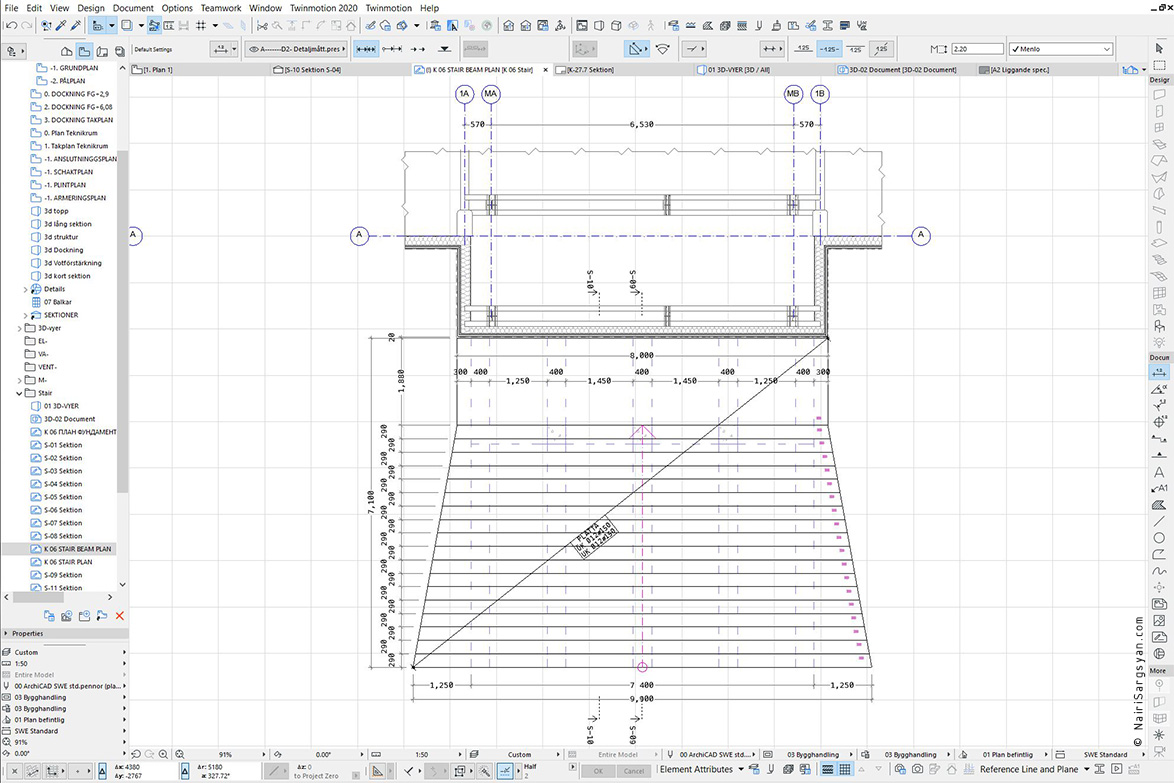1174x783 pixels.
Task: Toggle the View Map button in Navigator
Action: coord(84,51)
